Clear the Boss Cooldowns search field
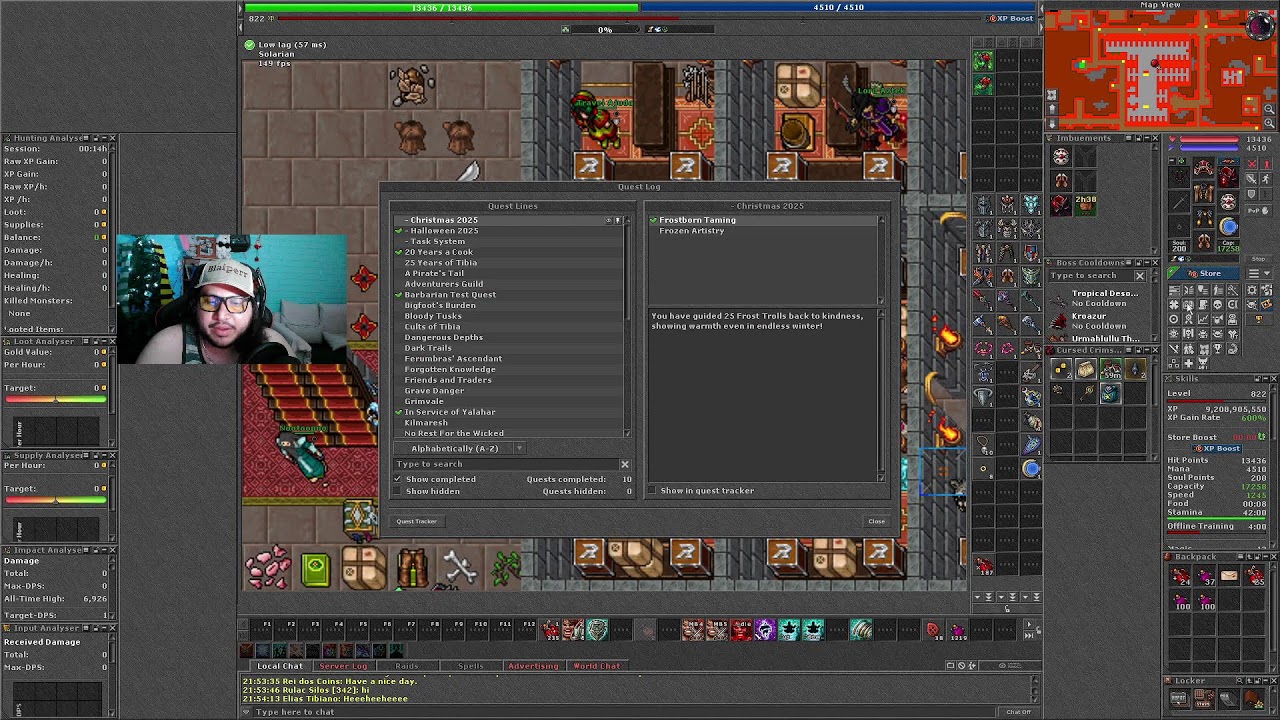This screenshot has width=1280, height=720. [1140, 276]
